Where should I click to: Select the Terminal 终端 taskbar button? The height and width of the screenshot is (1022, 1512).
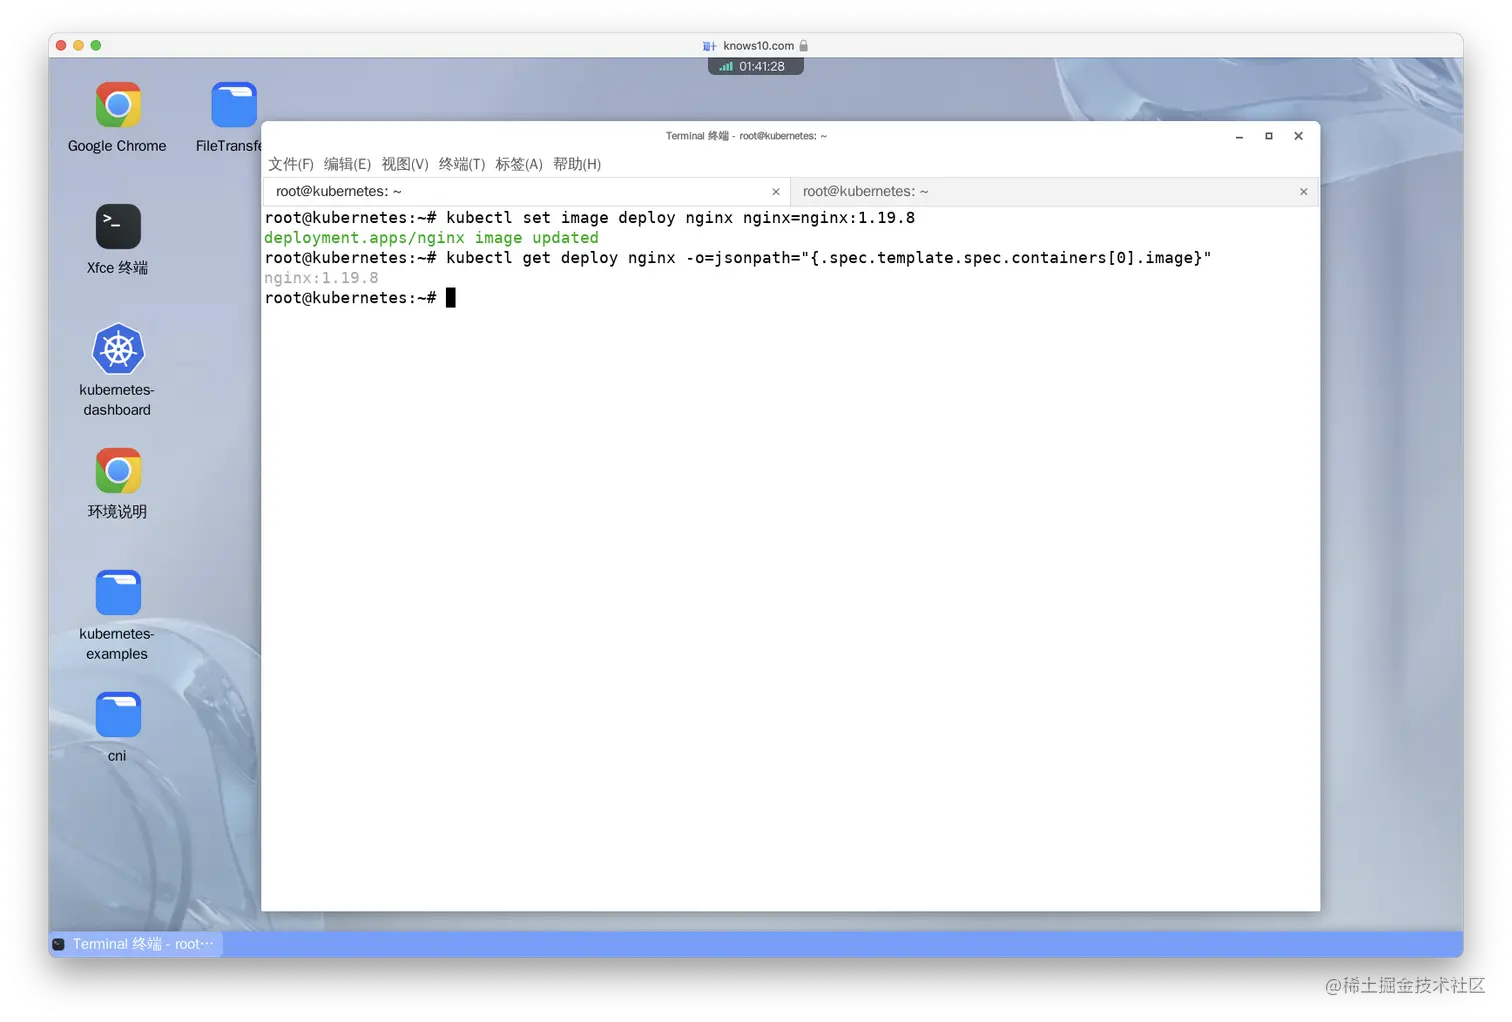click(135, 943)
